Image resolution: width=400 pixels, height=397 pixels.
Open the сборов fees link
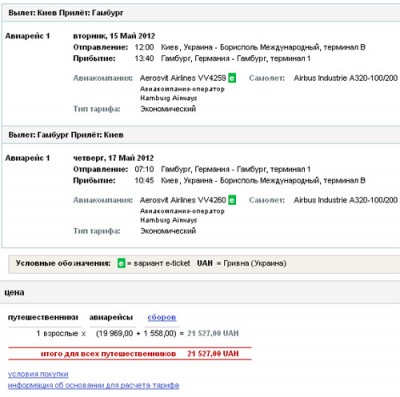pyautogui.click(x=162, y=317)
